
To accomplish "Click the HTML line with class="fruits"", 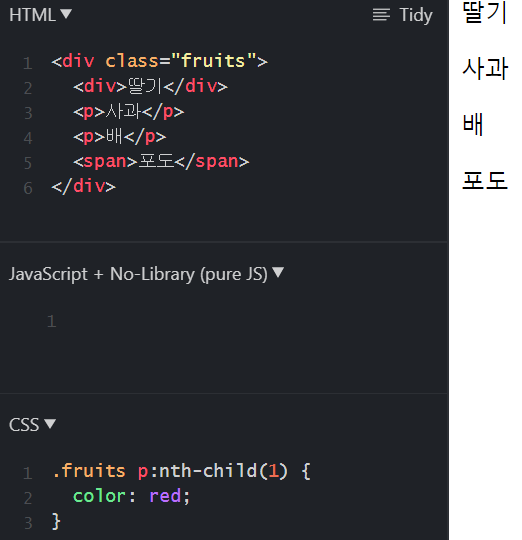I will coord(159,61).
